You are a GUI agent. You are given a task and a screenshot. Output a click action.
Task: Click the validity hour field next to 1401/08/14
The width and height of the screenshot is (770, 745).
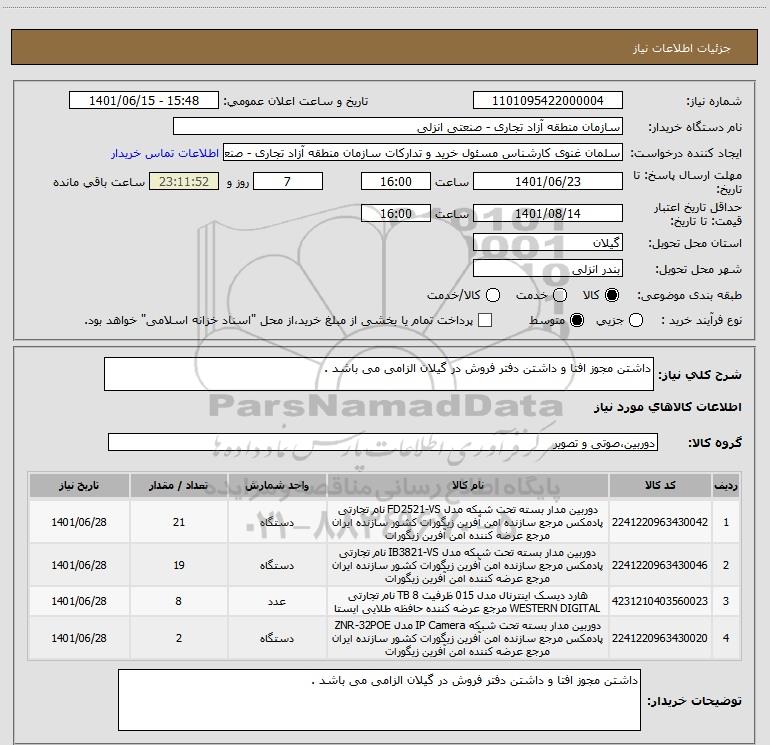pyautogui.click(x=396, y=214)
